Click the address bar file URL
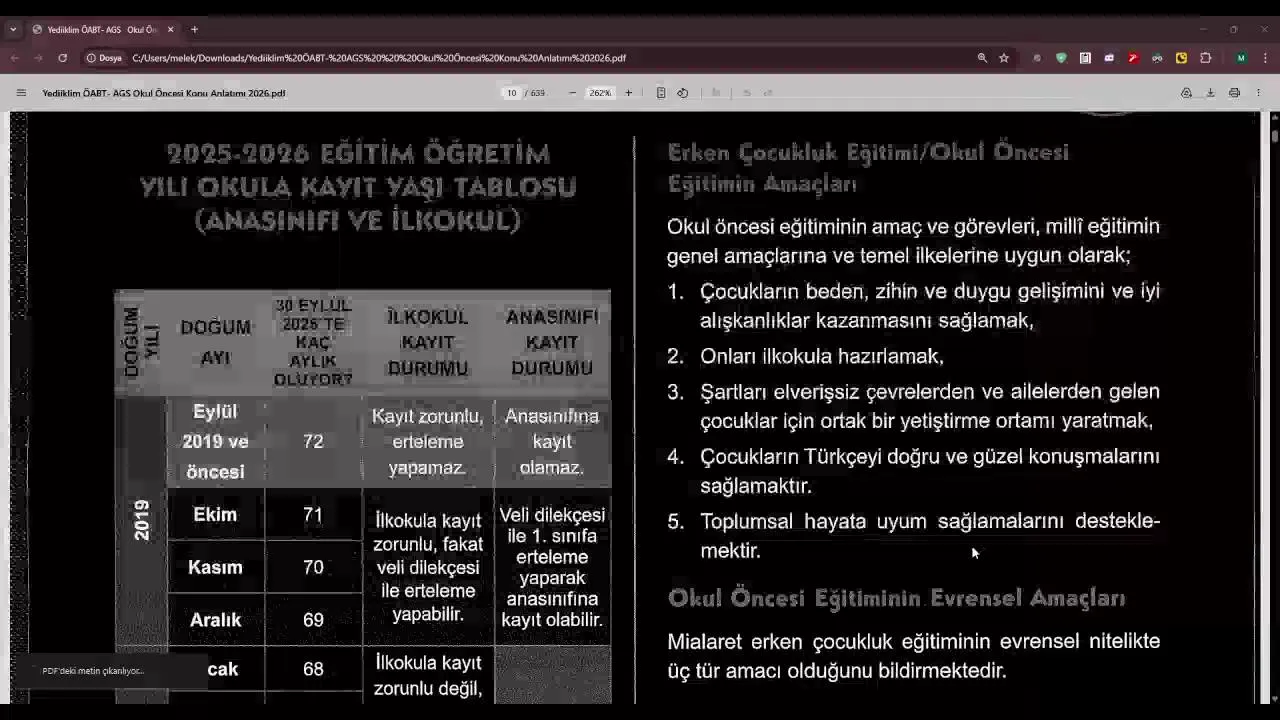 point(379,58)
